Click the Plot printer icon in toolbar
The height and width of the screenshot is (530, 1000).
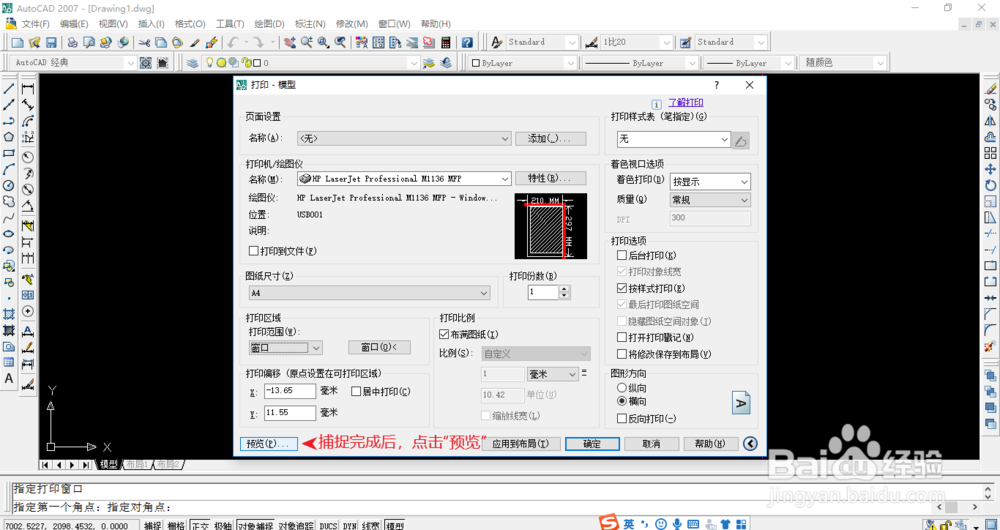click(x=73, y=43)
